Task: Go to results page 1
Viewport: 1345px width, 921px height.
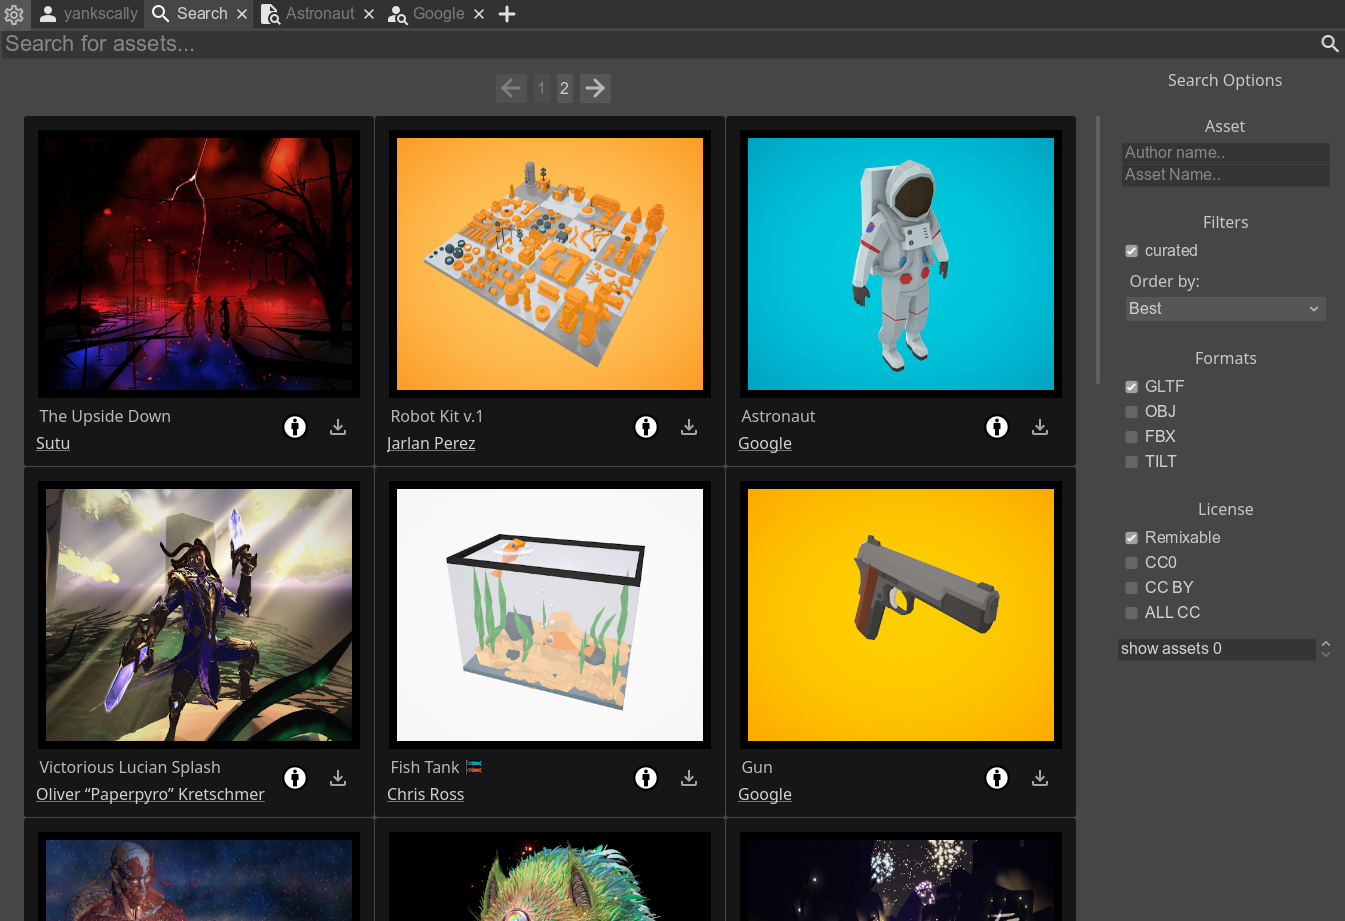Action: click(541, 88)
